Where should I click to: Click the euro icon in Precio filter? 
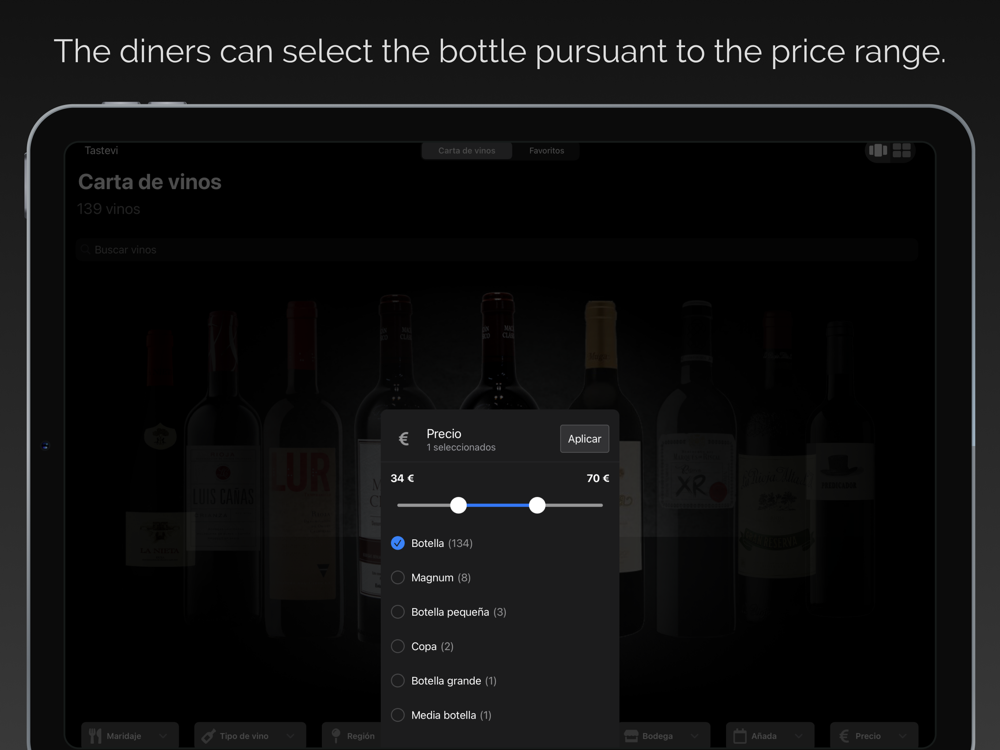[x=844, y=736]
